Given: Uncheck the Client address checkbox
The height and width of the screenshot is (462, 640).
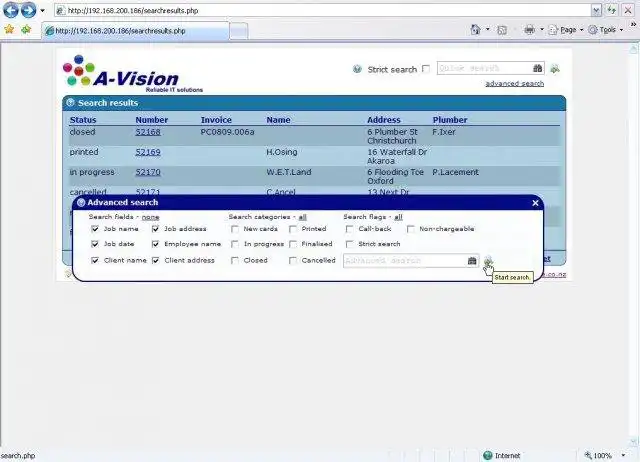Looking at the screenshot, I should click(155, 260).
